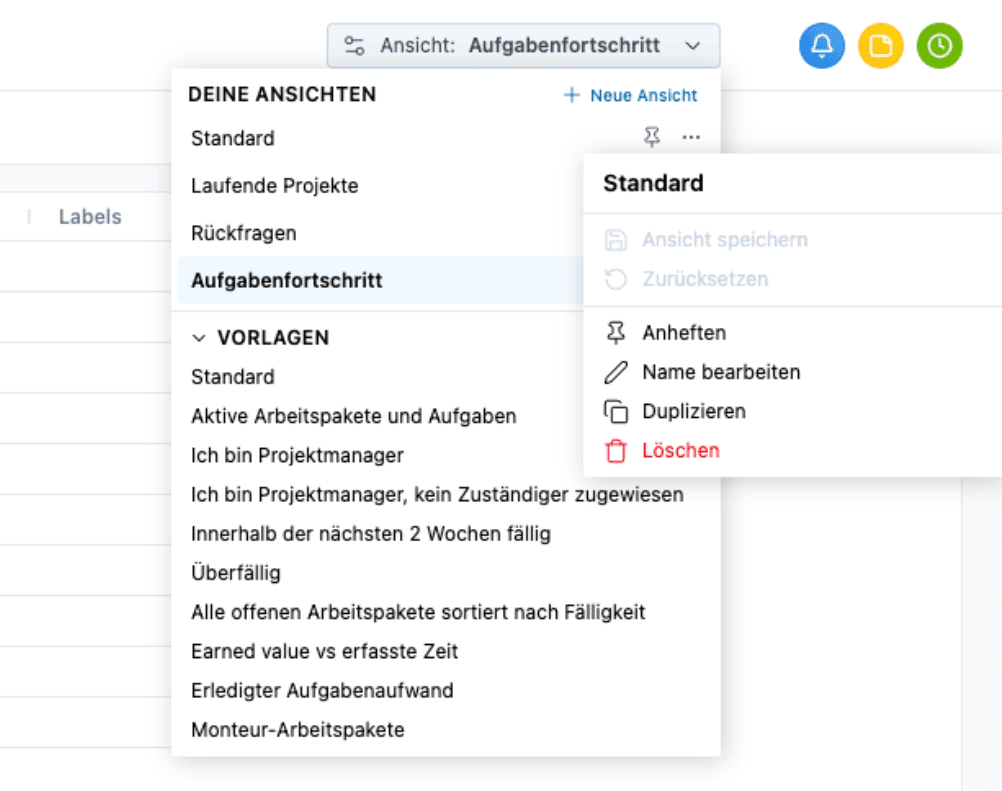This screenshot has width=1002, height=791.
Task: Click the pencil icon for Name bearbeiten
Action: (x=615, y=372)
